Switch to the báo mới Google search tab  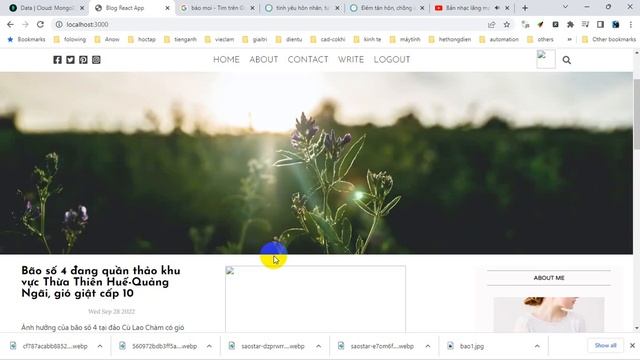(218, 8)
